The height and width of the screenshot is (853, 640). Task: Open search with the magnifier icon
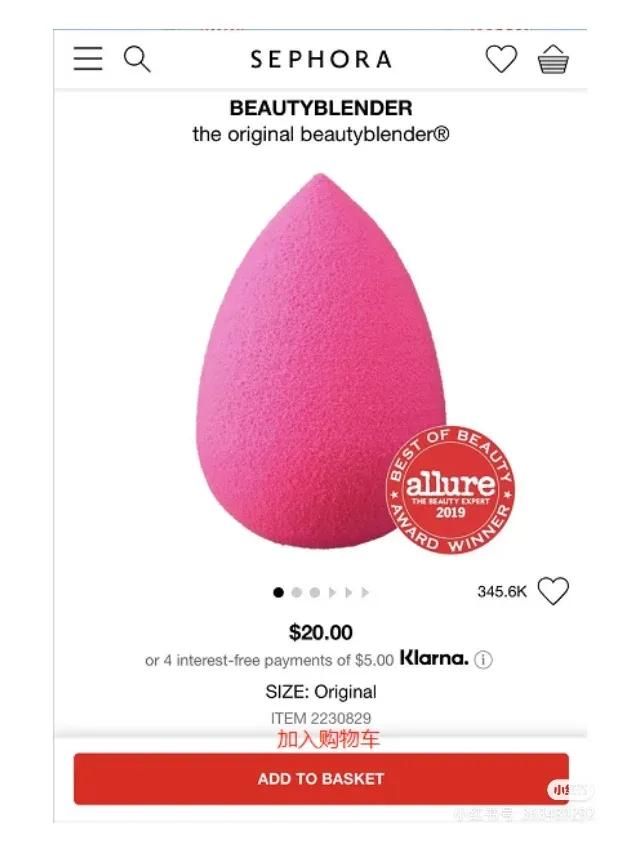tap(137, 59)
